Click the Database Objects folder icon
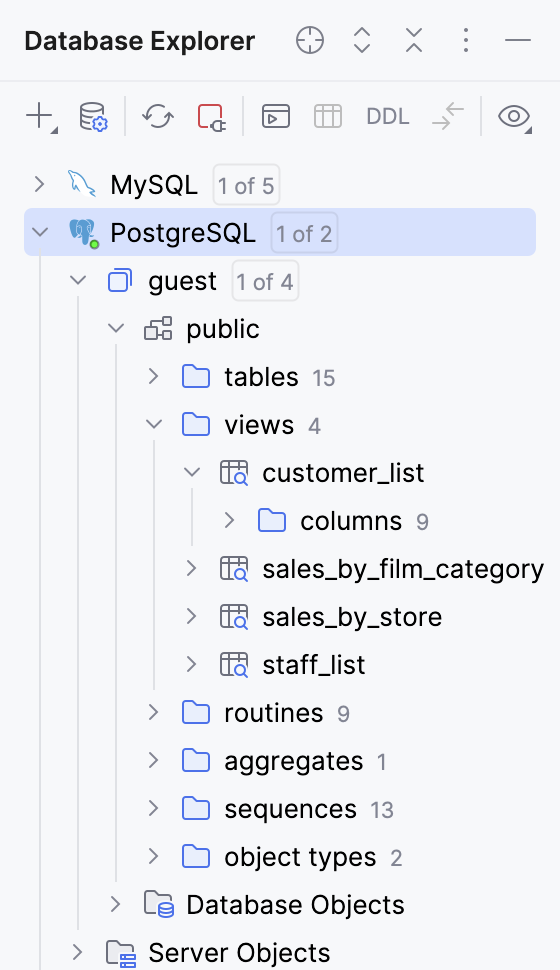The height and width of the screenshot is (970, 560). pos(159,905)
